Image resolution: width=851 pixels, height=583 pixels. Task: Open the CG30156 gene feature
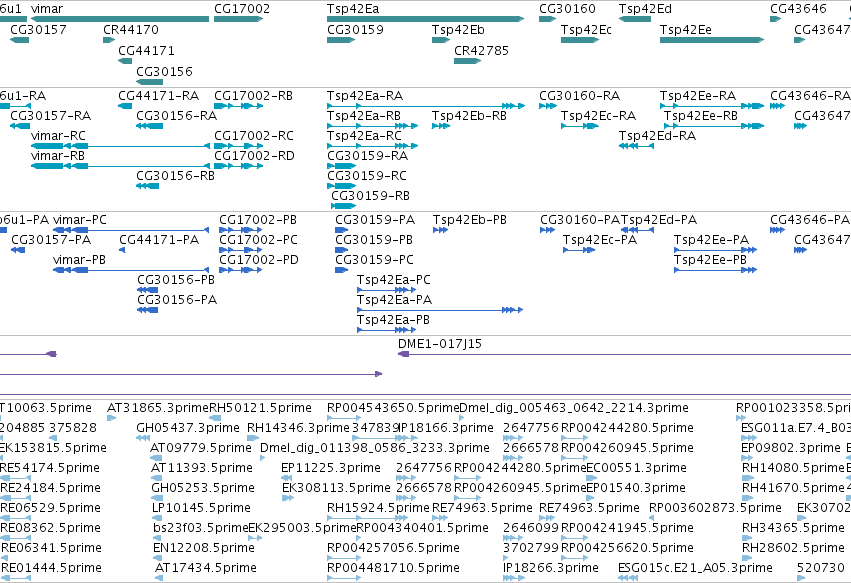pyautogui.click(x=149, y=82)
